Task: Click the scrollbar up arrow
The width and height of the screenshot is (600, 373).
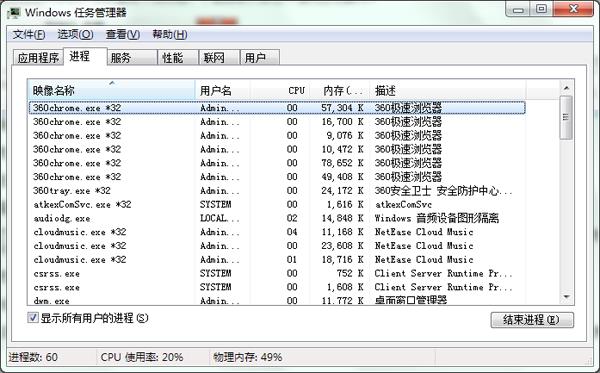Action: (x=566, y=88)
